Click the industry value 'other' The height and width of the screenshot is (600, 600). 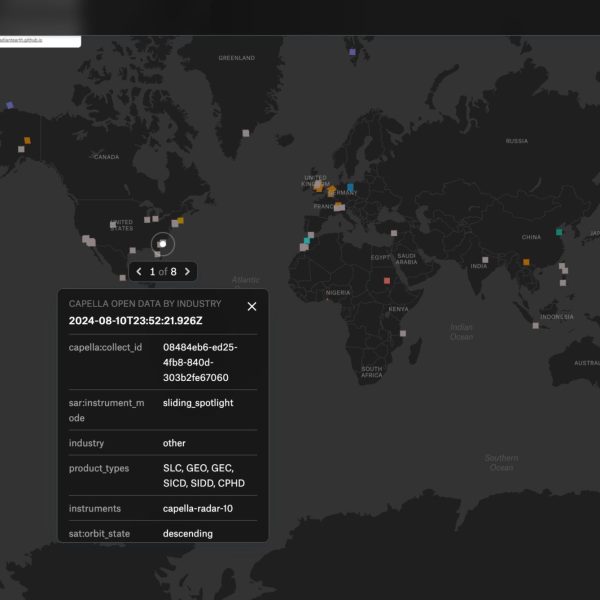[174, 443]
